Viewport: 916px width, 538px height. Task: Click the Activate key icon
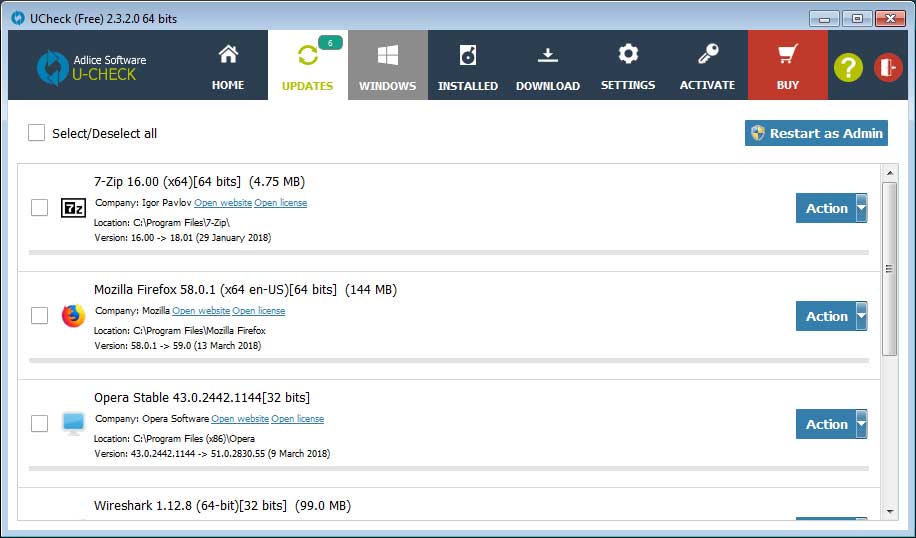click(707, 54)
